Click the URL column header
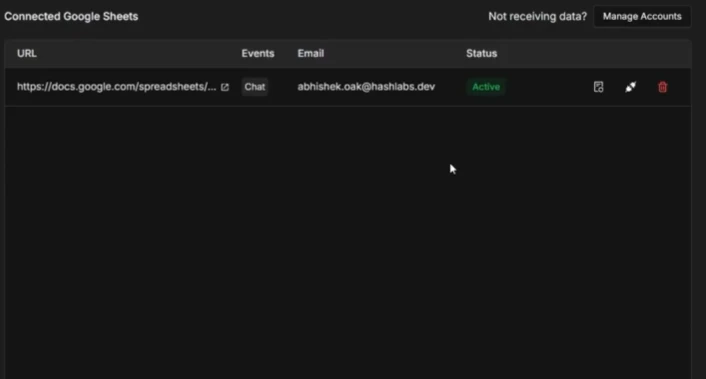 (x=27, y=54)
